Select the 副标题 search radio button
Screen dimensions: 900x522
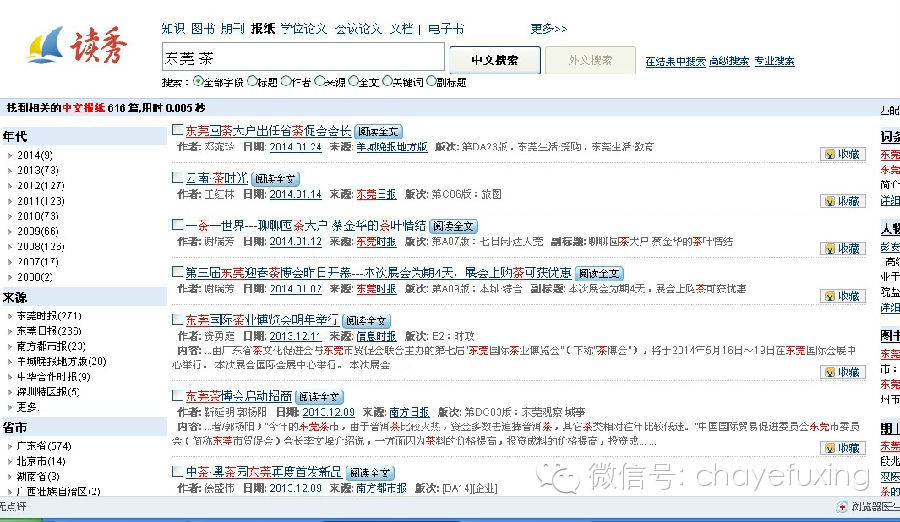(x=431, y=82)
